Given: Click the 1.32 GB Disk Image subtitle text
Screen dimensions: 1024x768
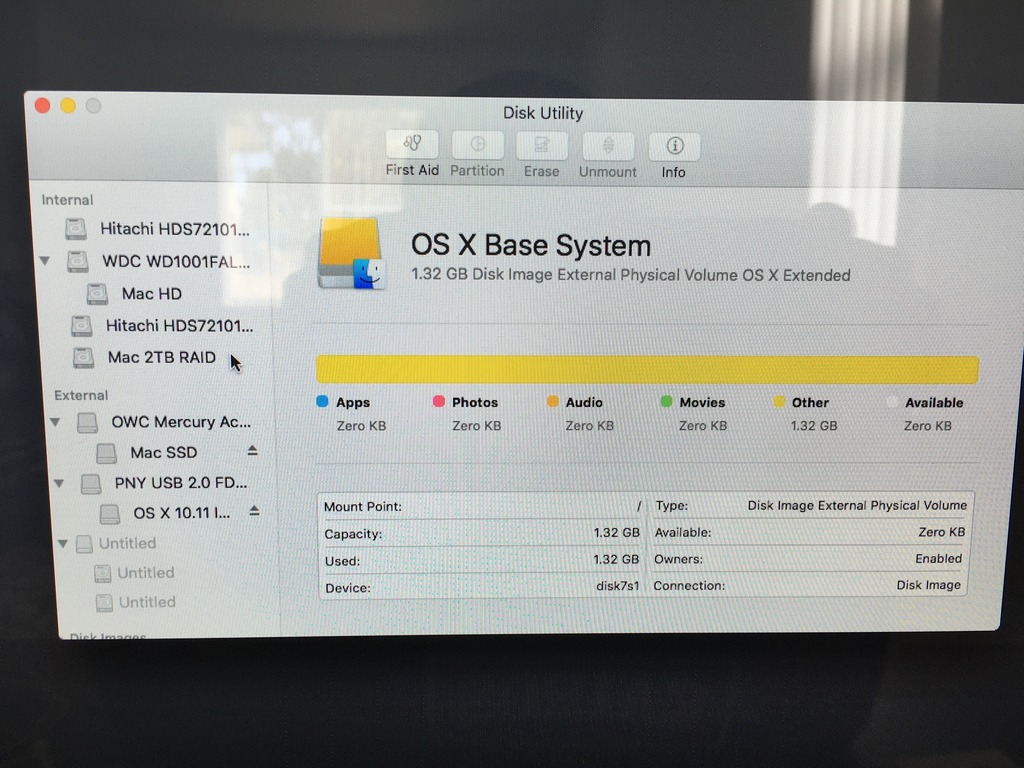Looking at the screenshot, I should [630, 274].
